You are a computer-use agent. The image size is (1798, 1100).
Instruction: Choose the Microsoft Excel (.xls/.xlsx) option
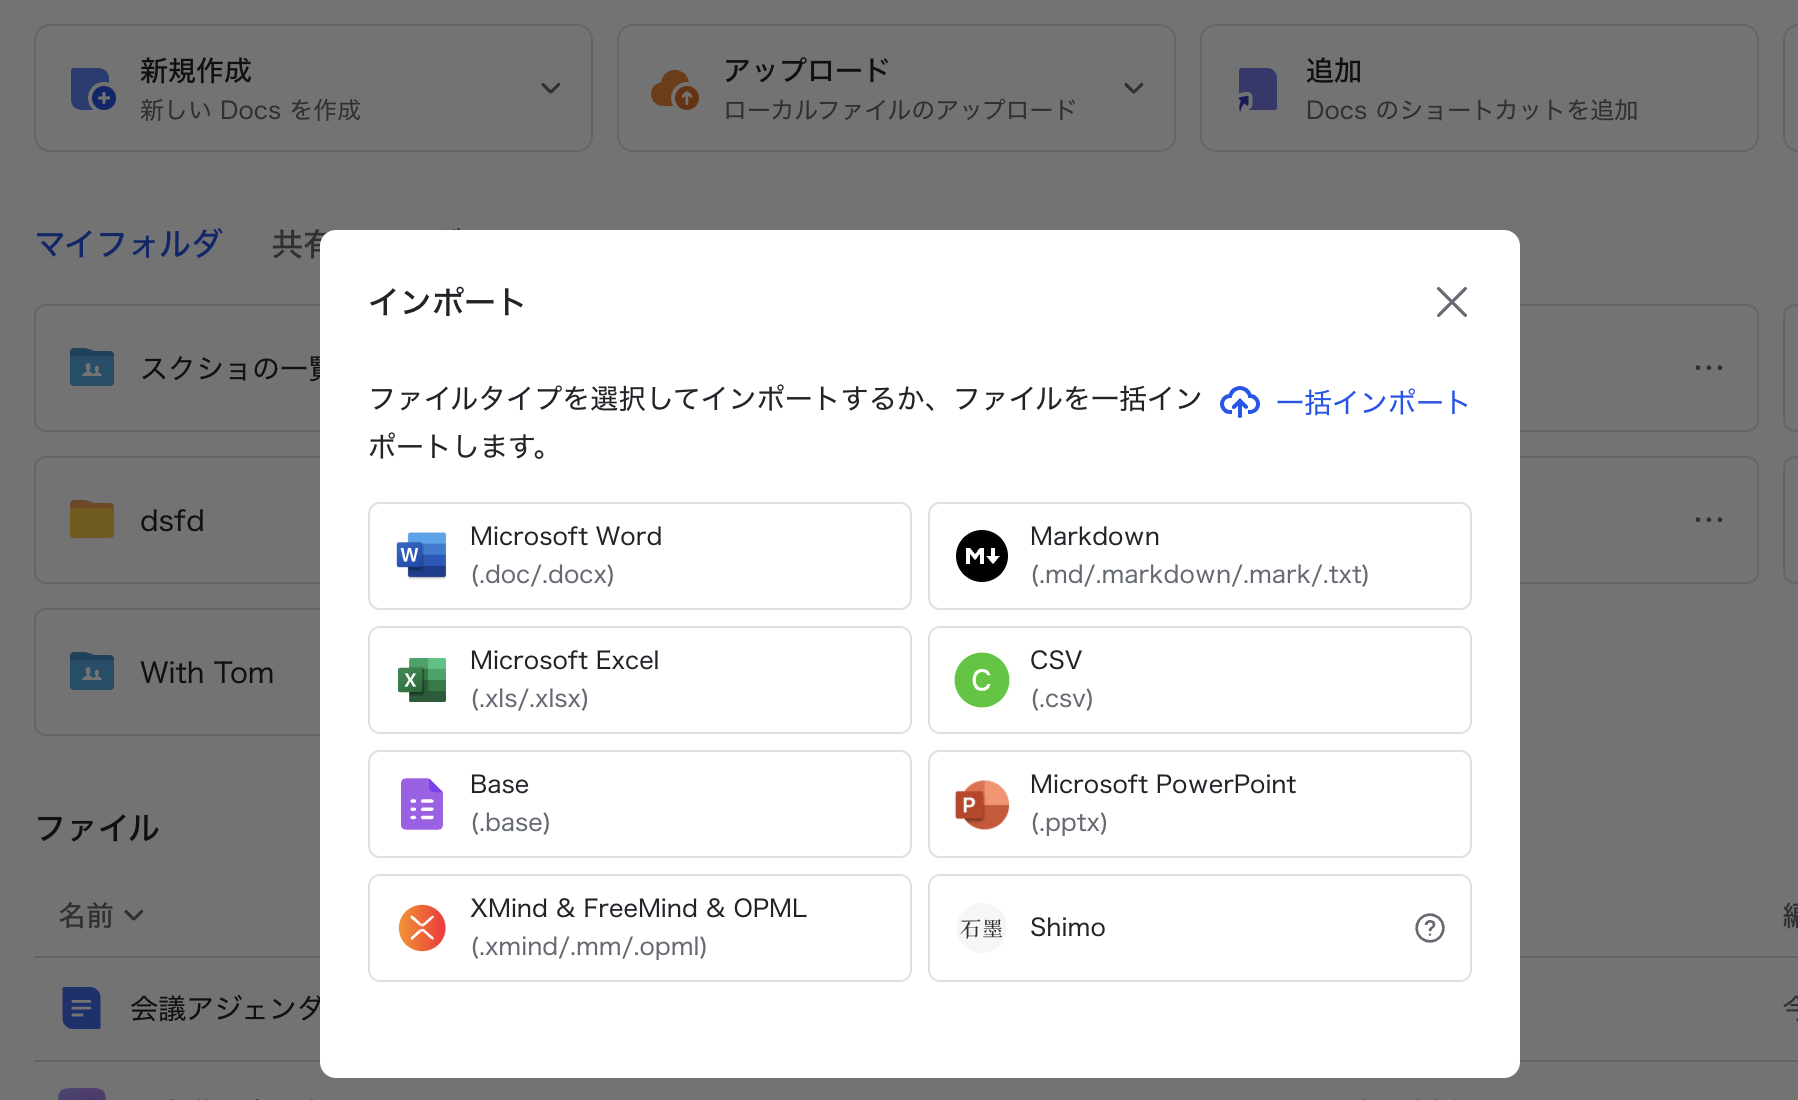(x=640, y=680)
